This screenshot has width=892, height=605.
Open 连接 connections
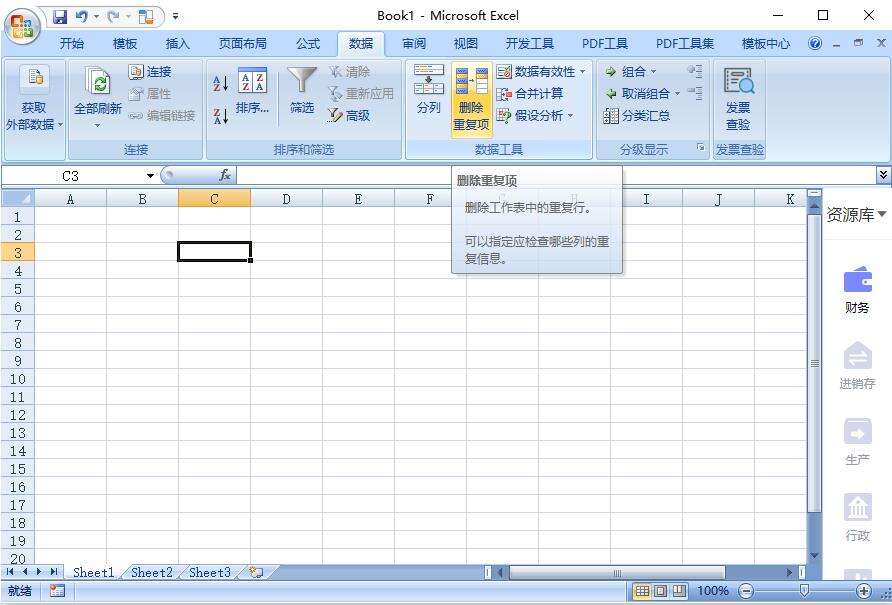(x=151, y=72)
